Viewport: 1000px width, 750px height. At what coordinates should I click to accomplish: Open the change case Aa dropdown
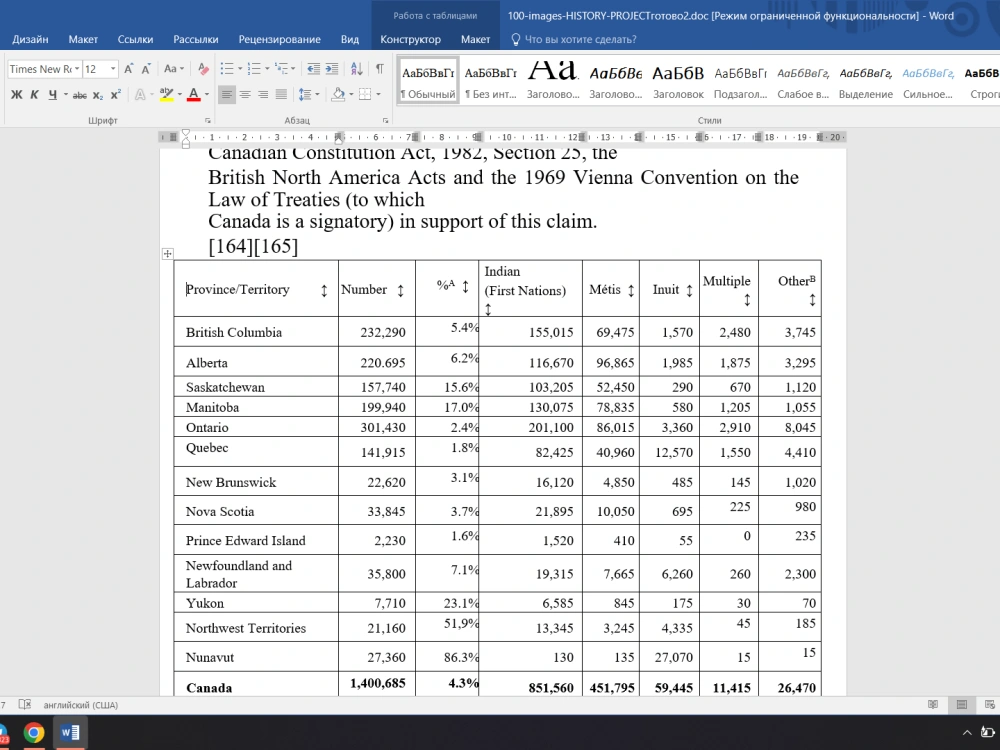tap(173, 69)
